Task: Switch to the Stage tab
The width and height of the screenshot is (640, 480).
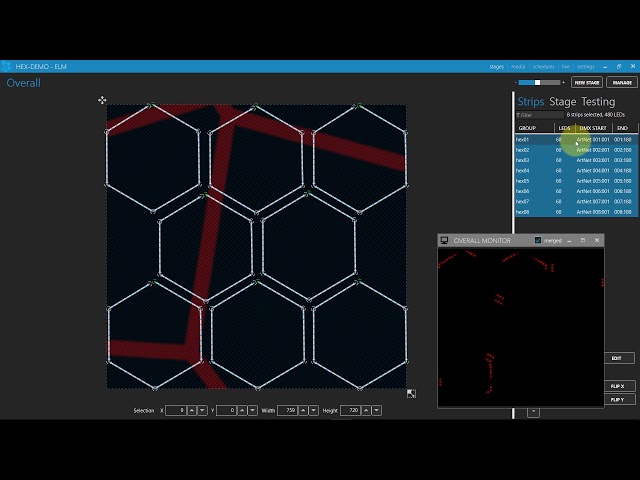Action: click(562, 101)
